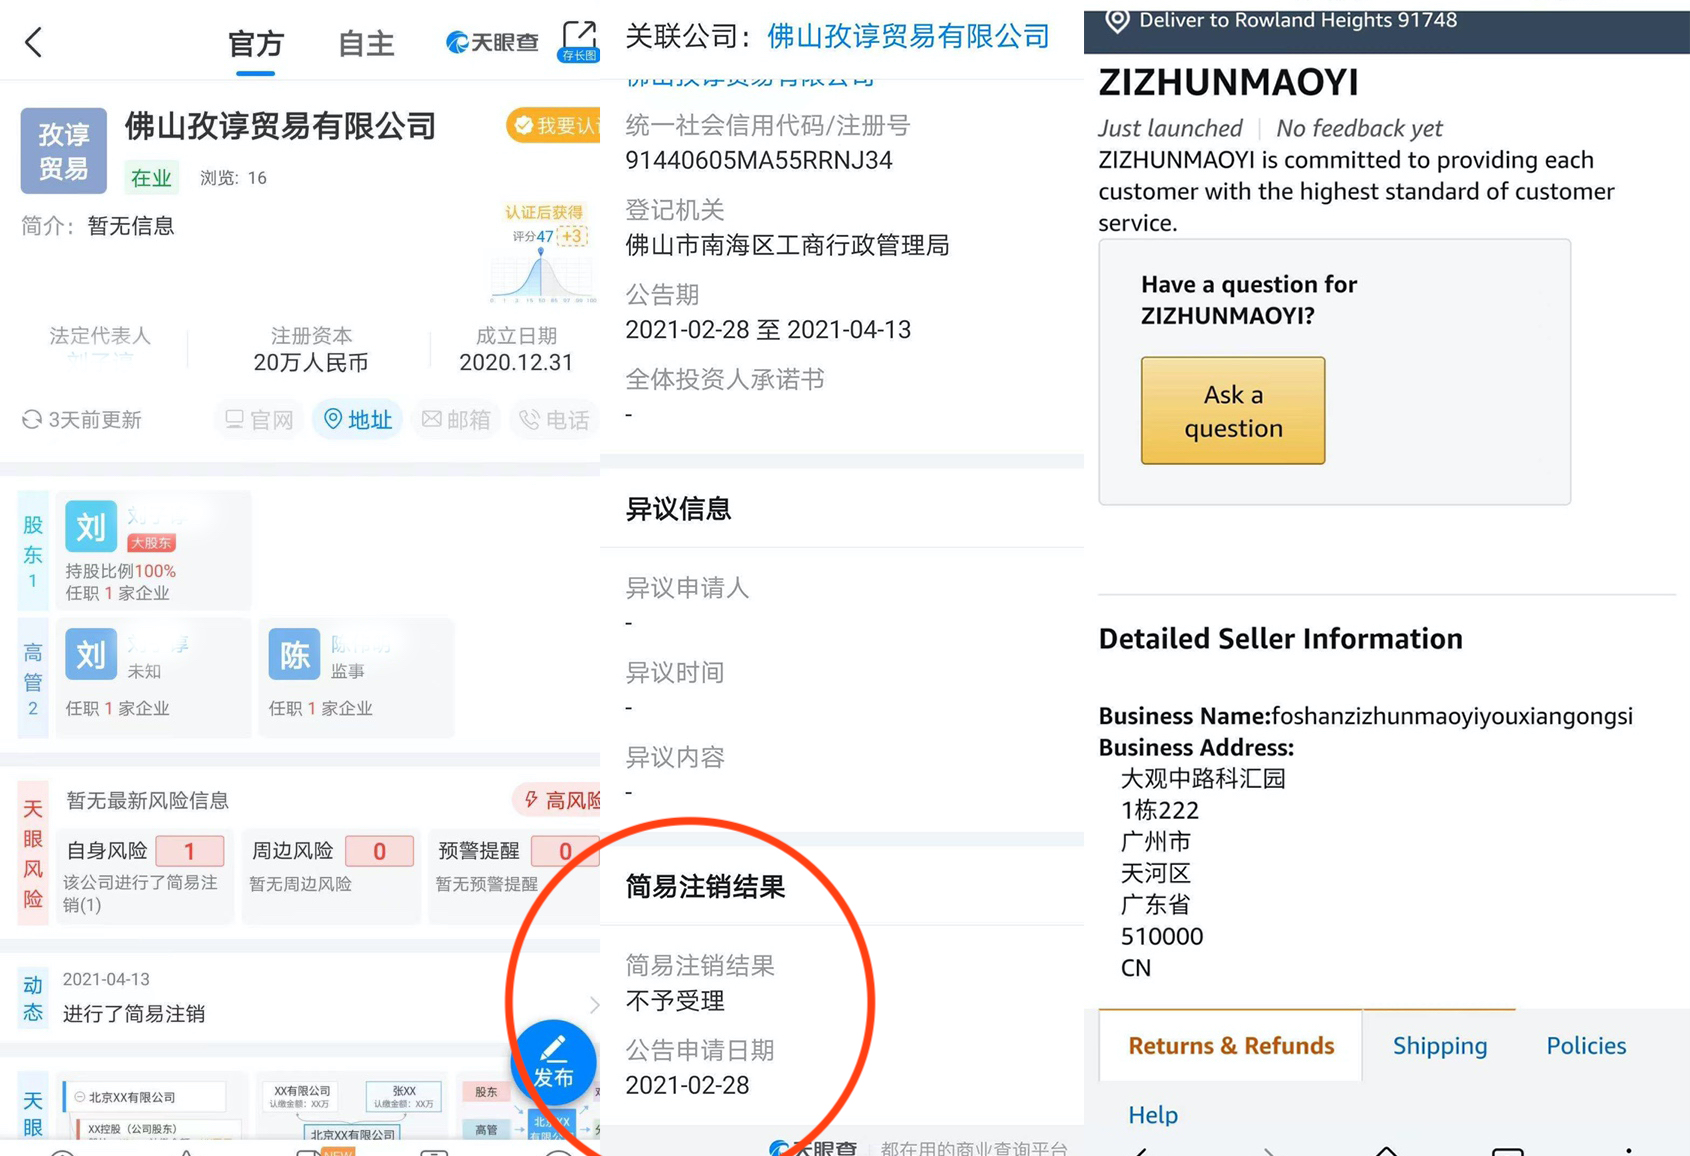The image size is (1690, 1156).
Task: Switch to the 自主 tab
Action: [366, 43]
